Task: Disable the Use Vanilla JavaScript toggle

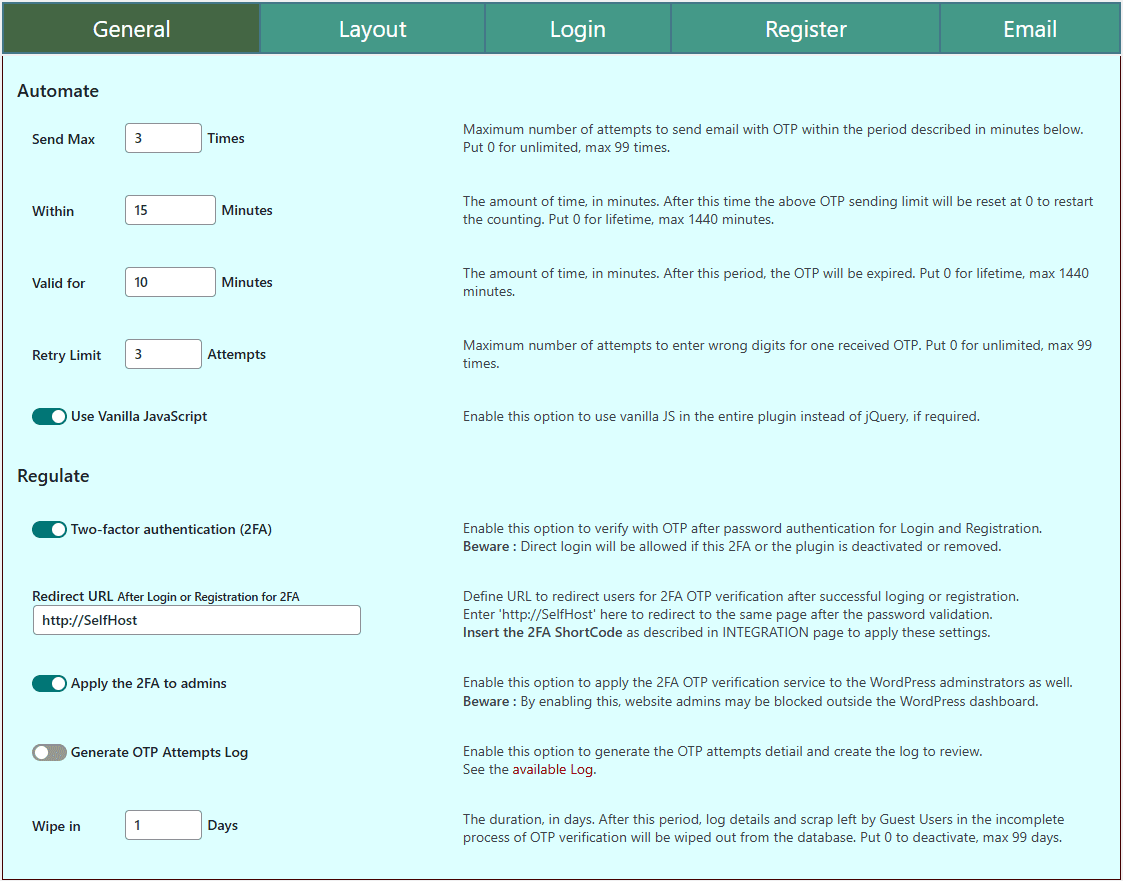Action: pyautogui.click(x=49, y=416)
